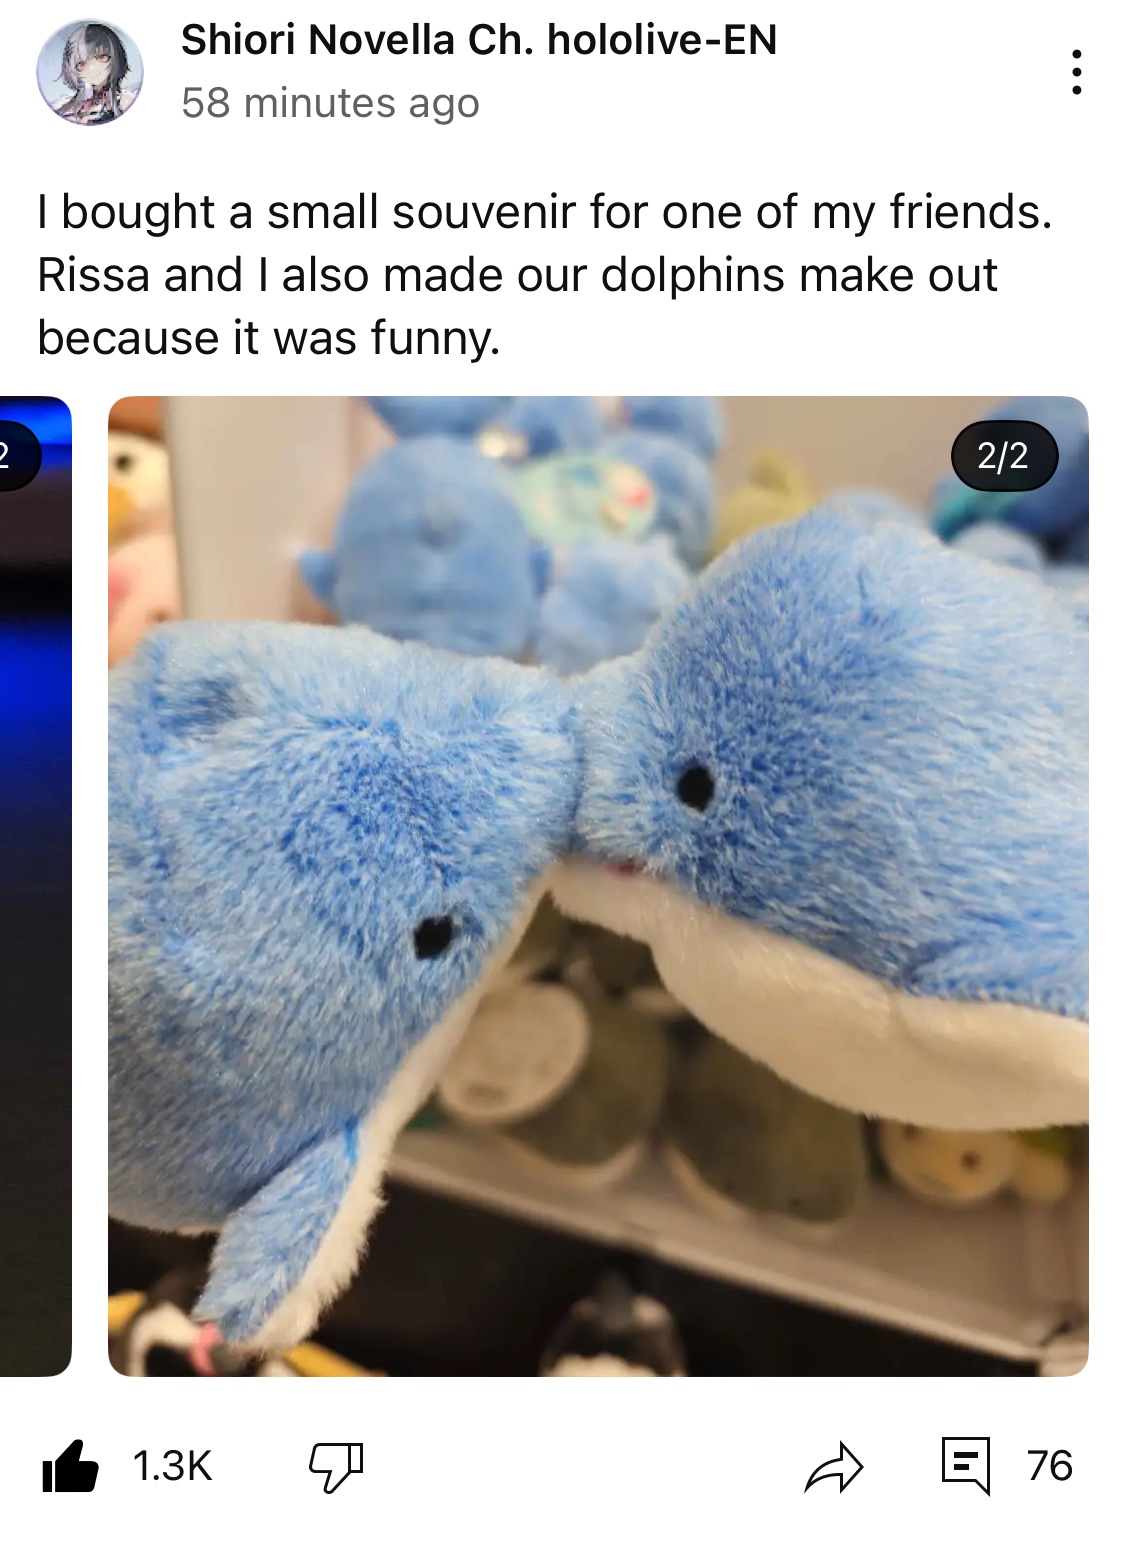View the 76 comments count
This screenshot has width=1125, height=1548.
pyautogui.click(x=1049, y=1466)
